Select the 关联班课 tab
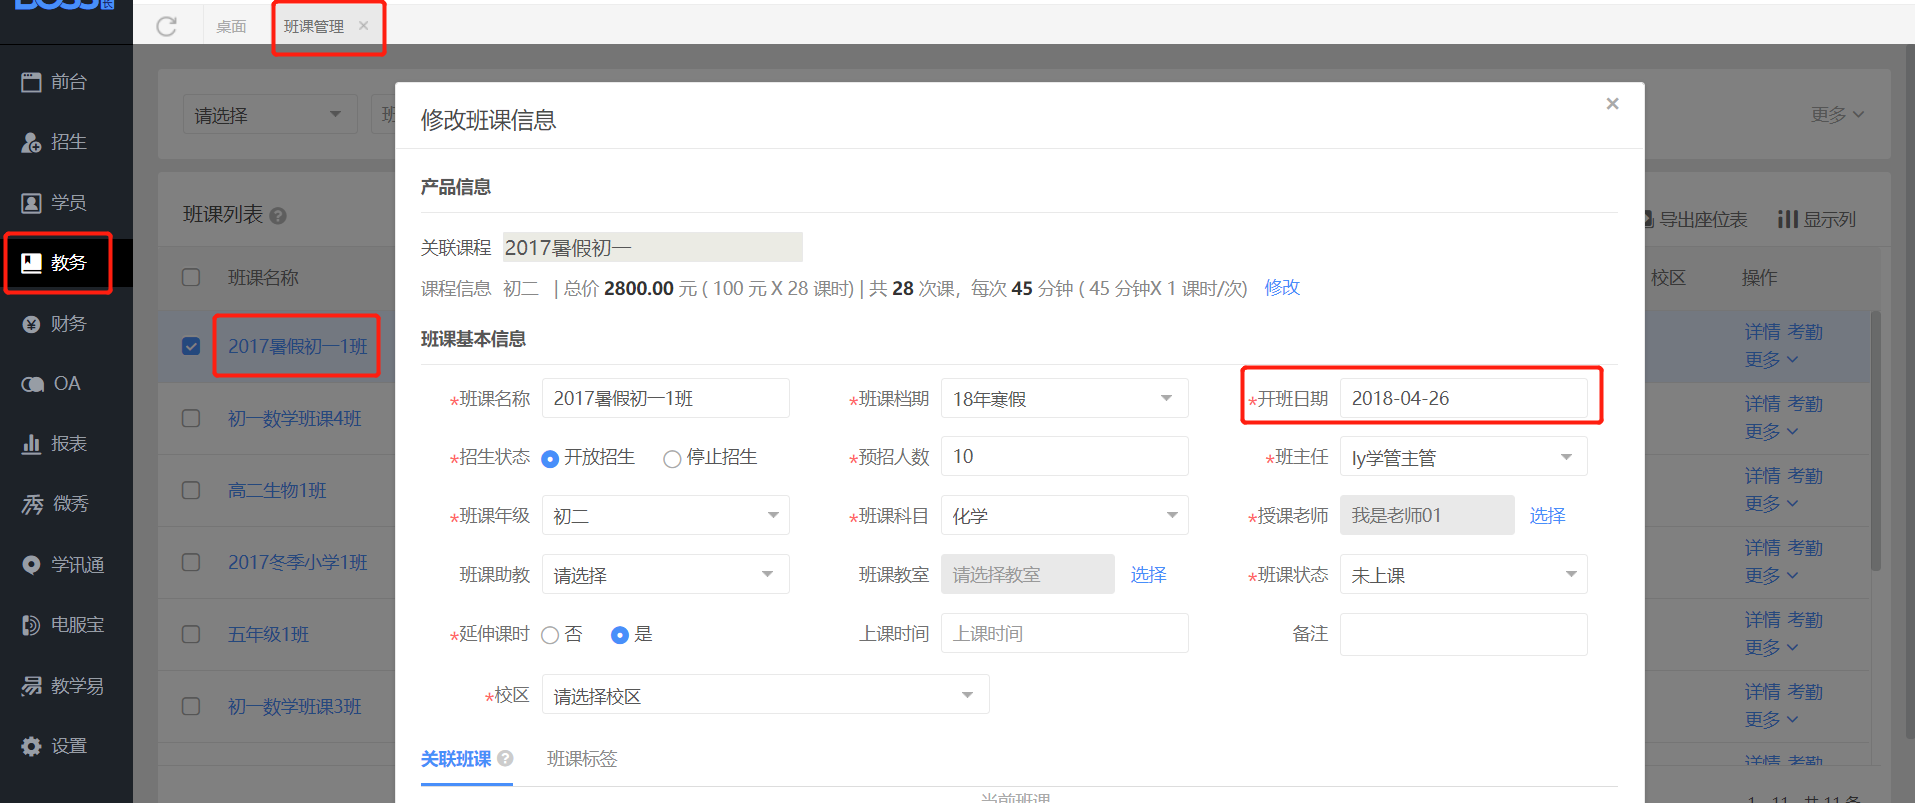This screenshot has width=1915, height=803. pos(456,759)
